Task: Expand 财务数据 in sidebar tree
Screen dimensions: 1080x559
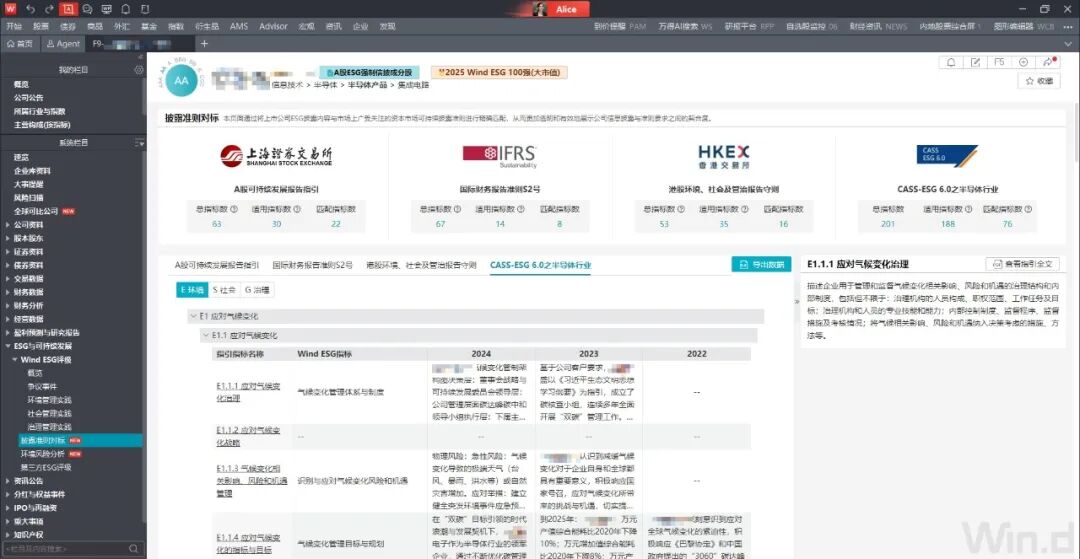Action: (8, 292)
